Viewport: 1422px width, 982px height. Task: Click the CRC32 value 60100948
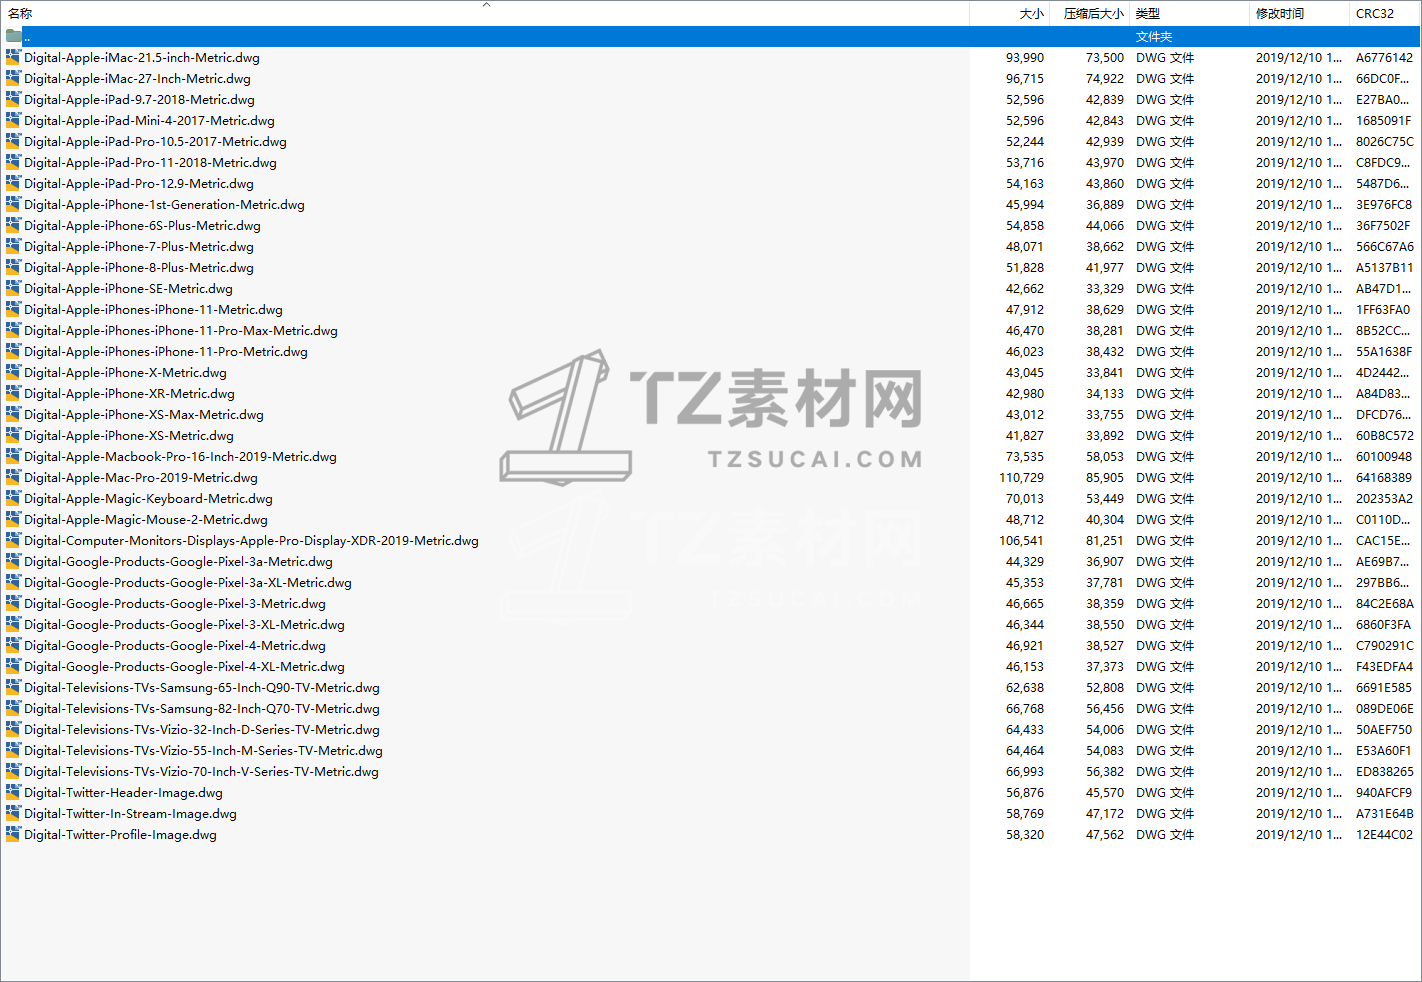[x=1385, y=457]
